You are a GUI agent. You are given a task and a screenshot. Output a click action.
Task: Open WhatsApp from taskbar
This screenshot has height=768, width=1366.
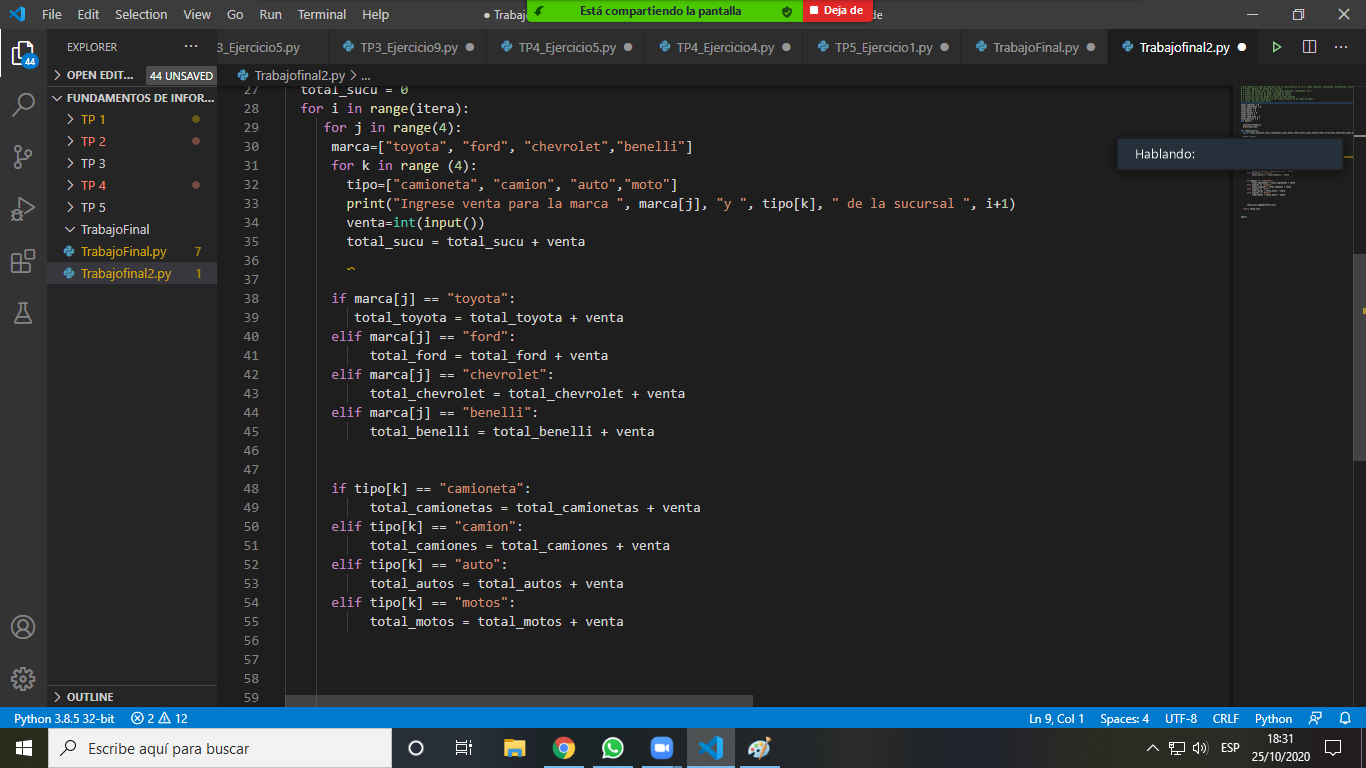pyautogui.click(x=612, y=748)
